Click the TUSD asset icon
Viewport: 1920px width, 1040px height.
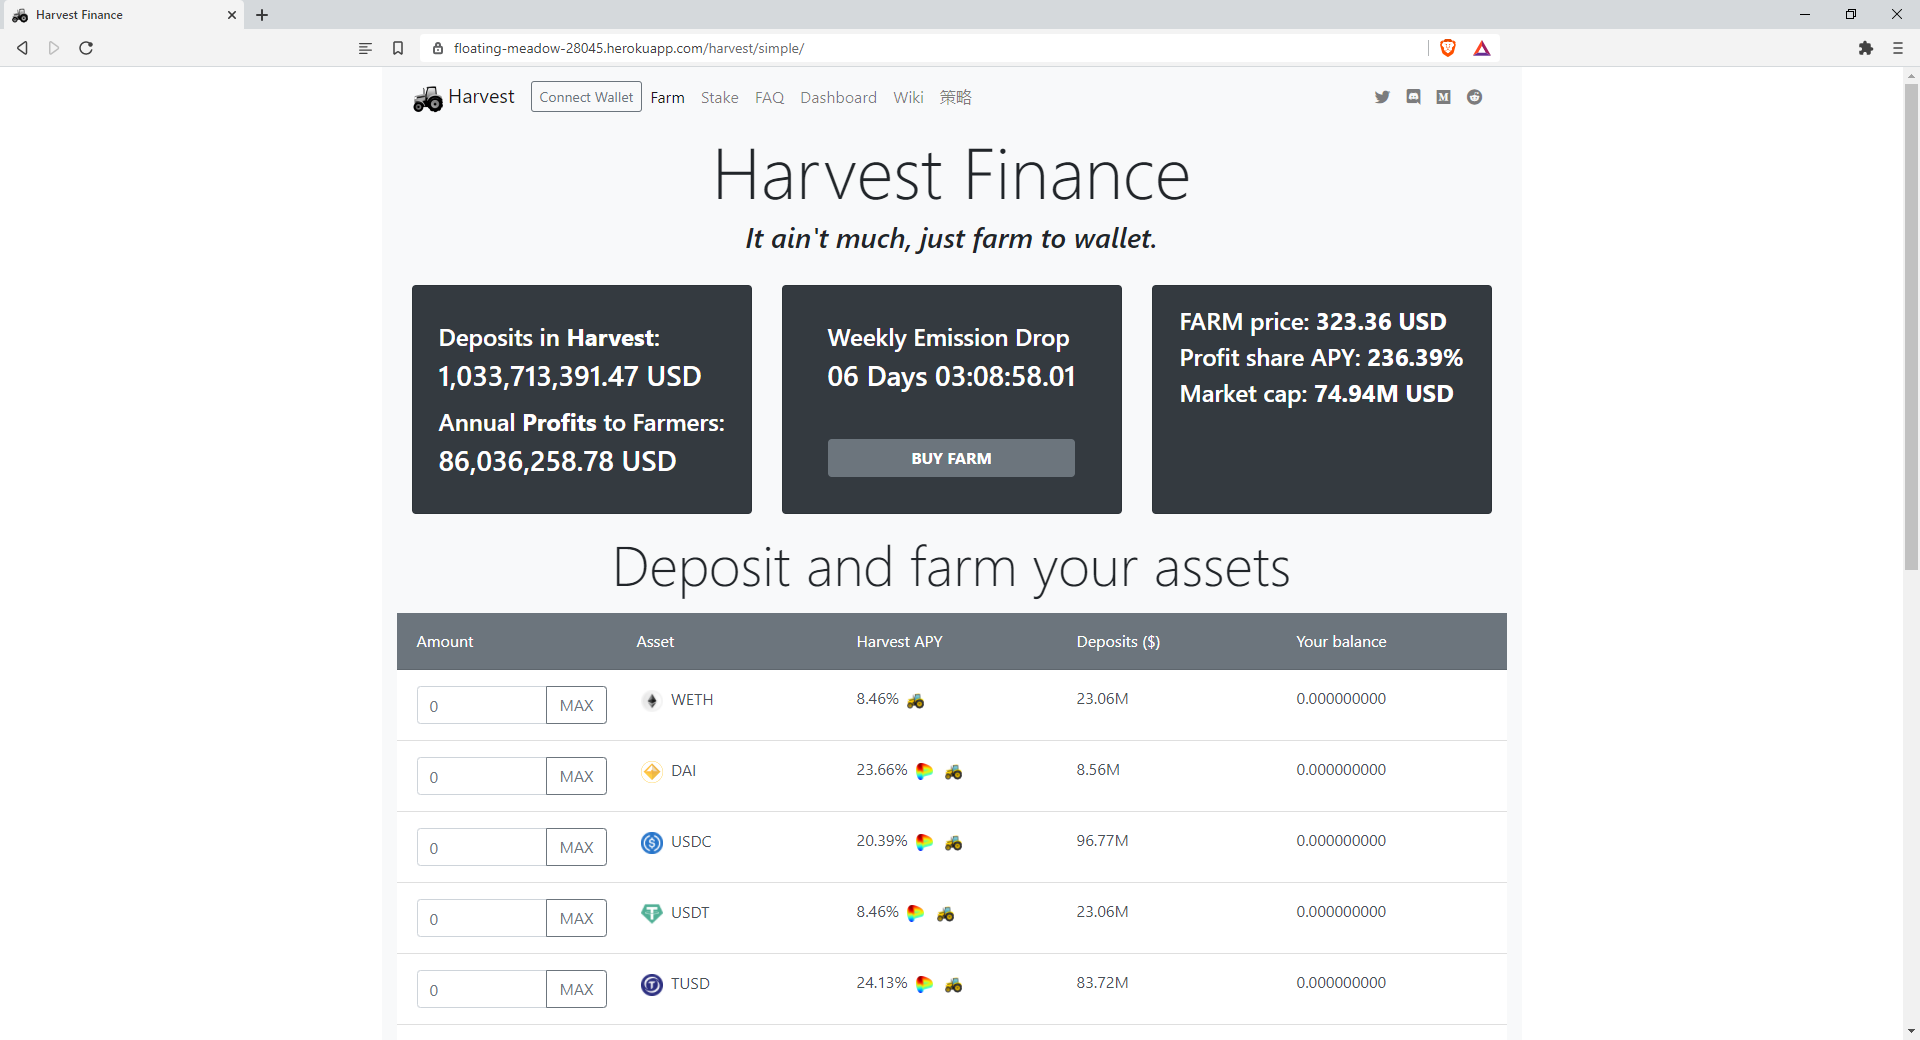click(652, 984)
